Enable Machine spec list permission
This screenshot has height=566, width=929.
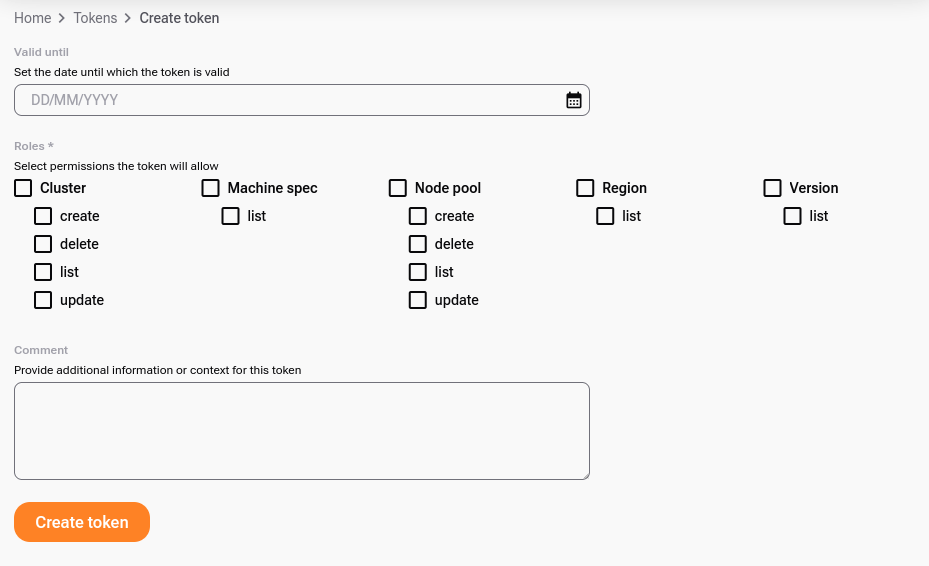point(230,216)
